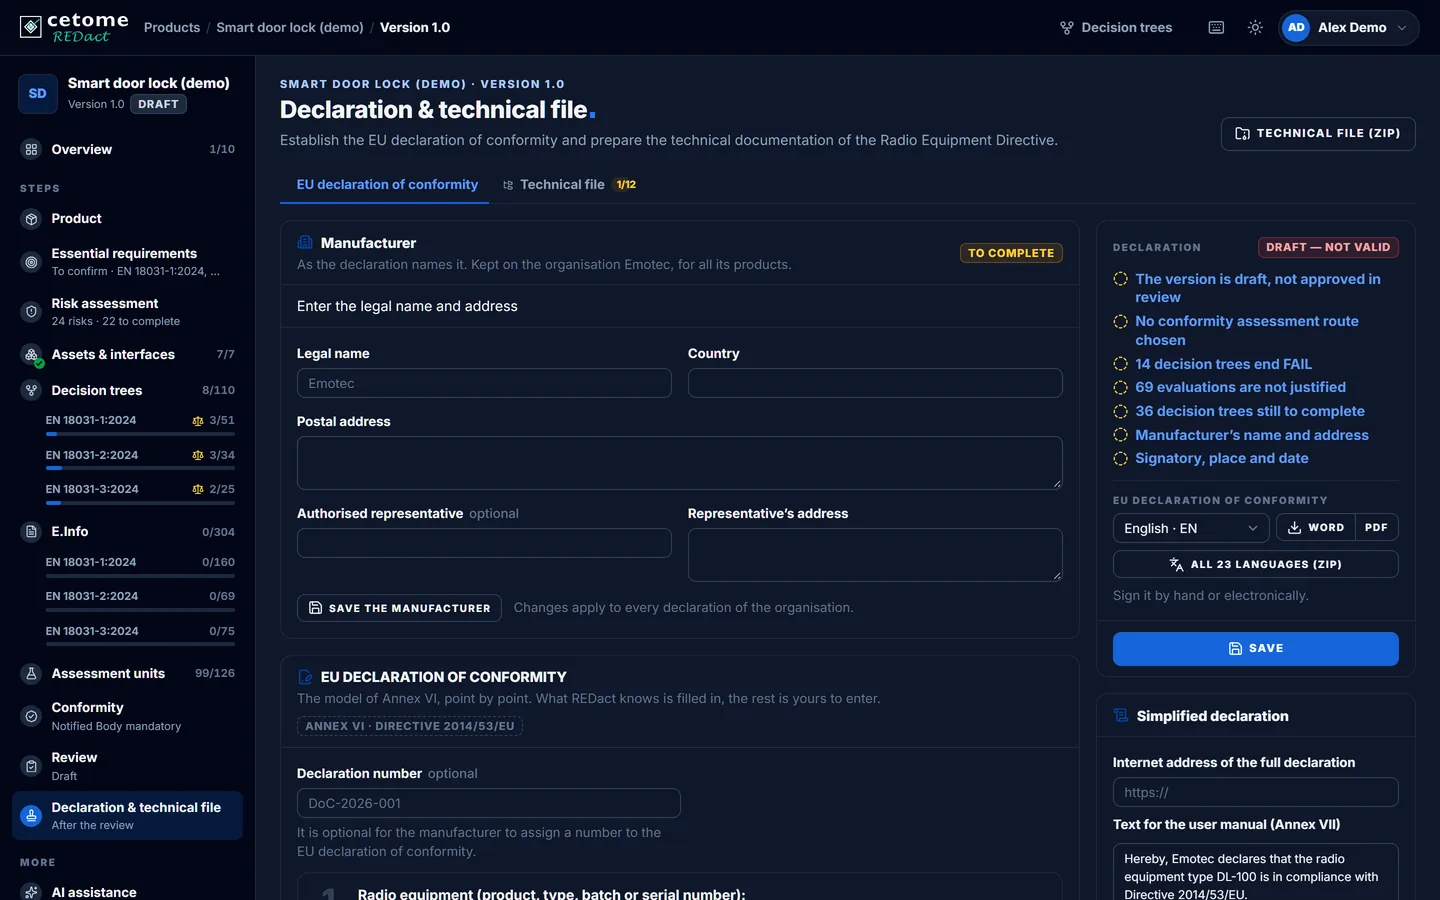Open the keyboard shortcuts icon in header
Viewport: 1440px width, 900px height.
[x=1216, y=28]
